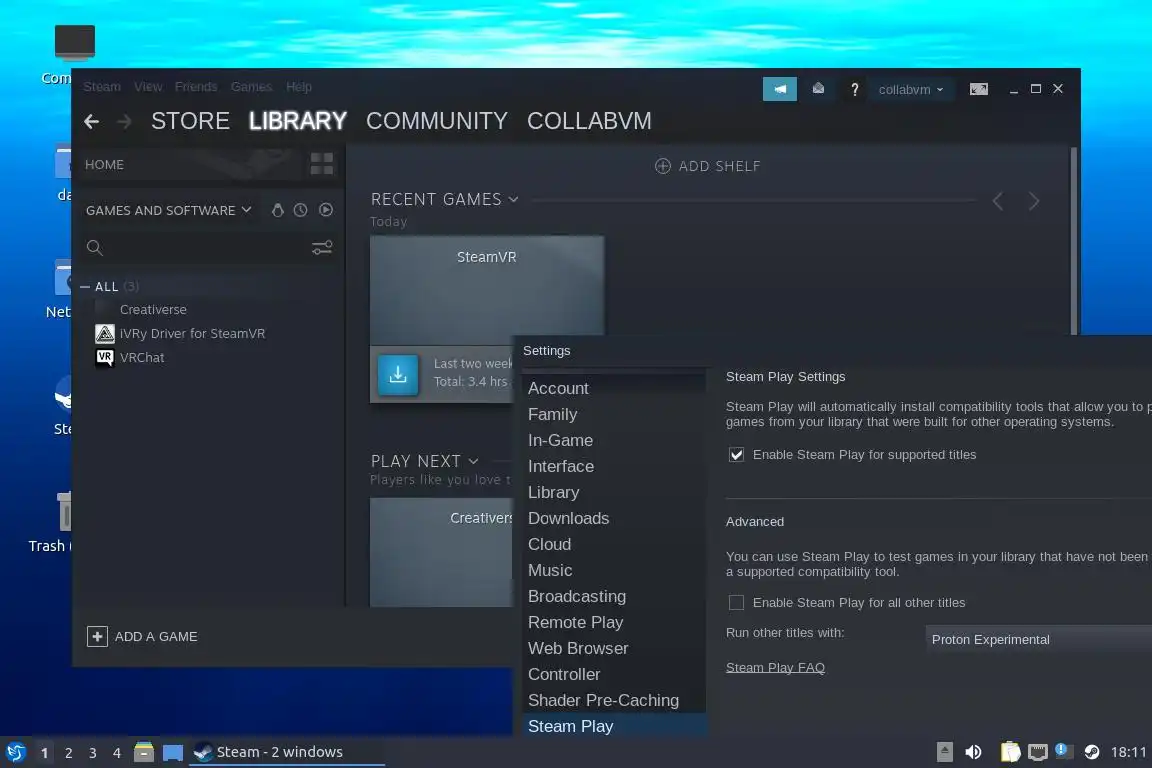Open the Creativerse Play Next thumbnail
Viewport: 1152px width, 768px height.
tap(442, 552)
